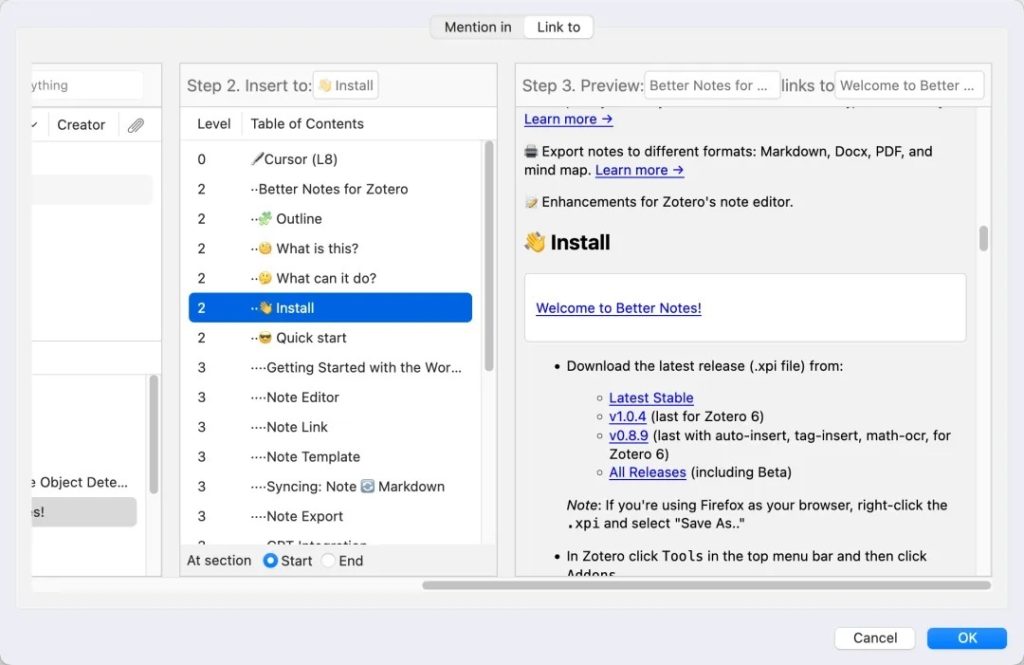Click the clover emoji next to Outline

click(x=265, y=219)
